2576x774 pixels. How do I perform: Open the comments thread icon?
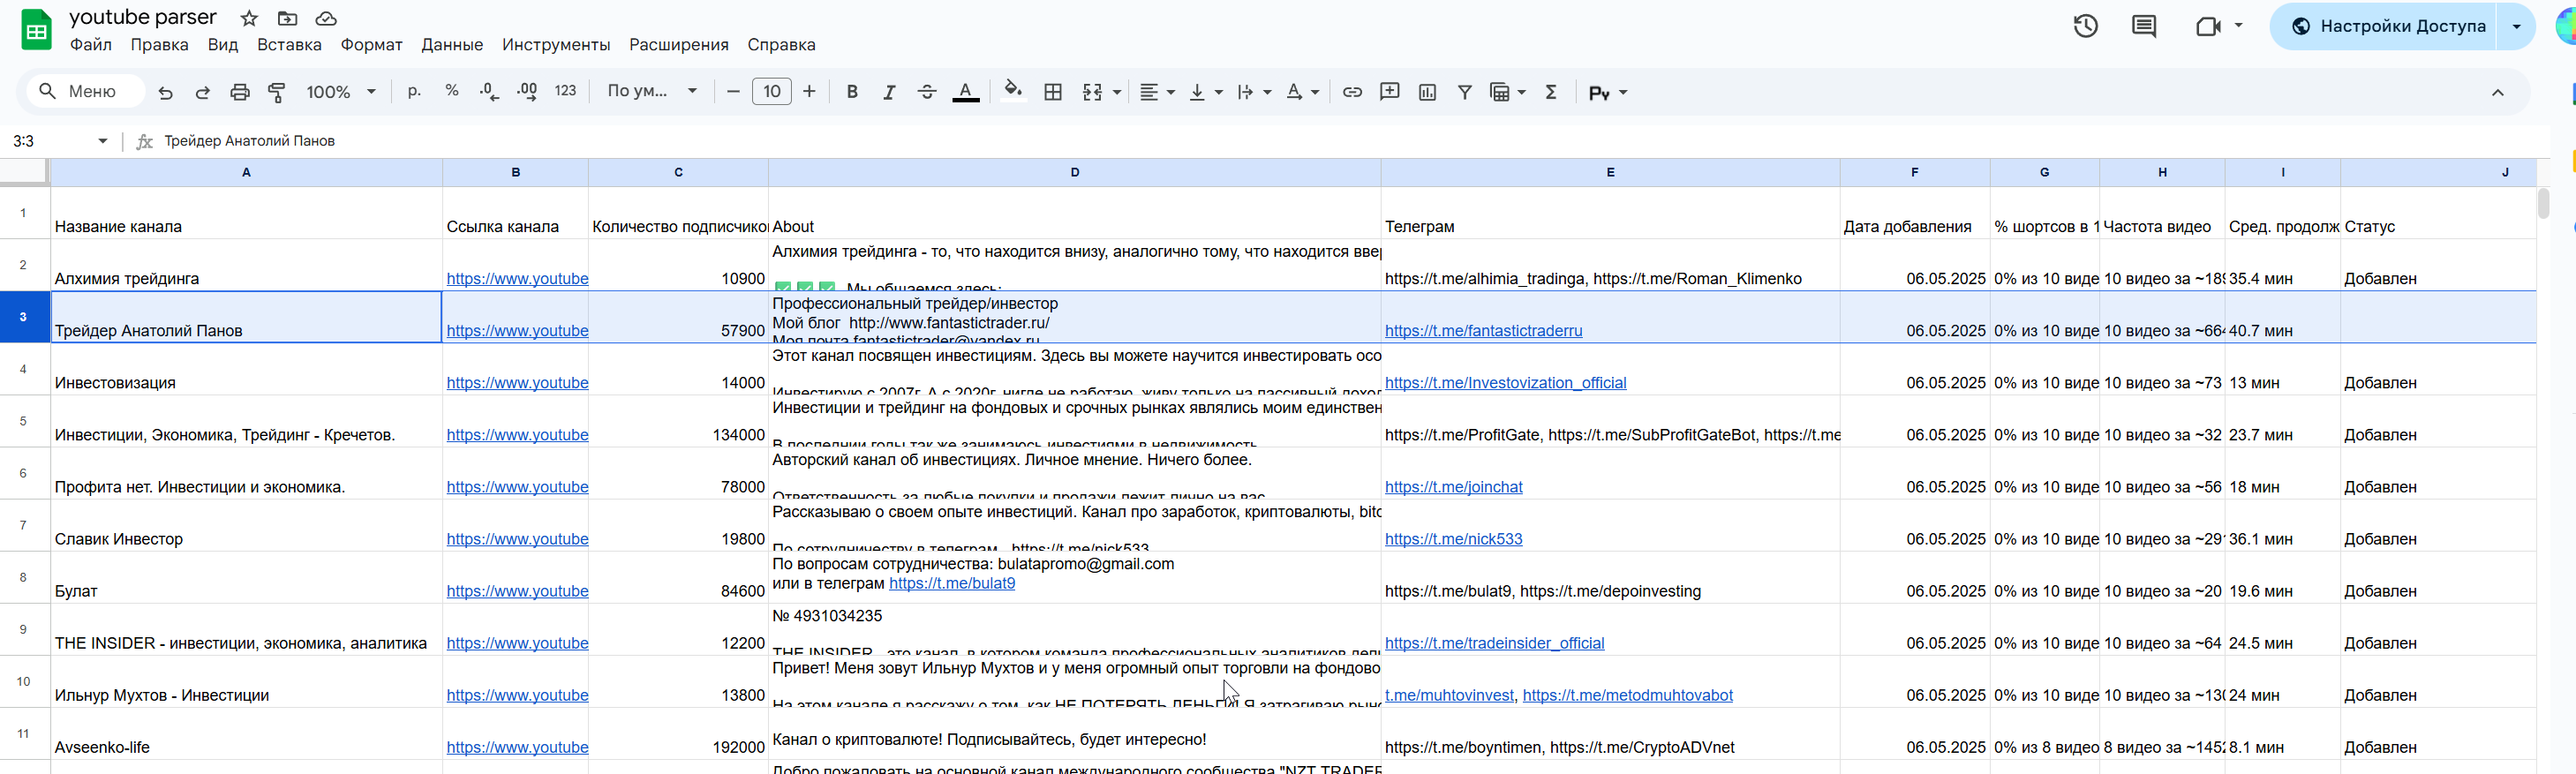pos(2143,26)
